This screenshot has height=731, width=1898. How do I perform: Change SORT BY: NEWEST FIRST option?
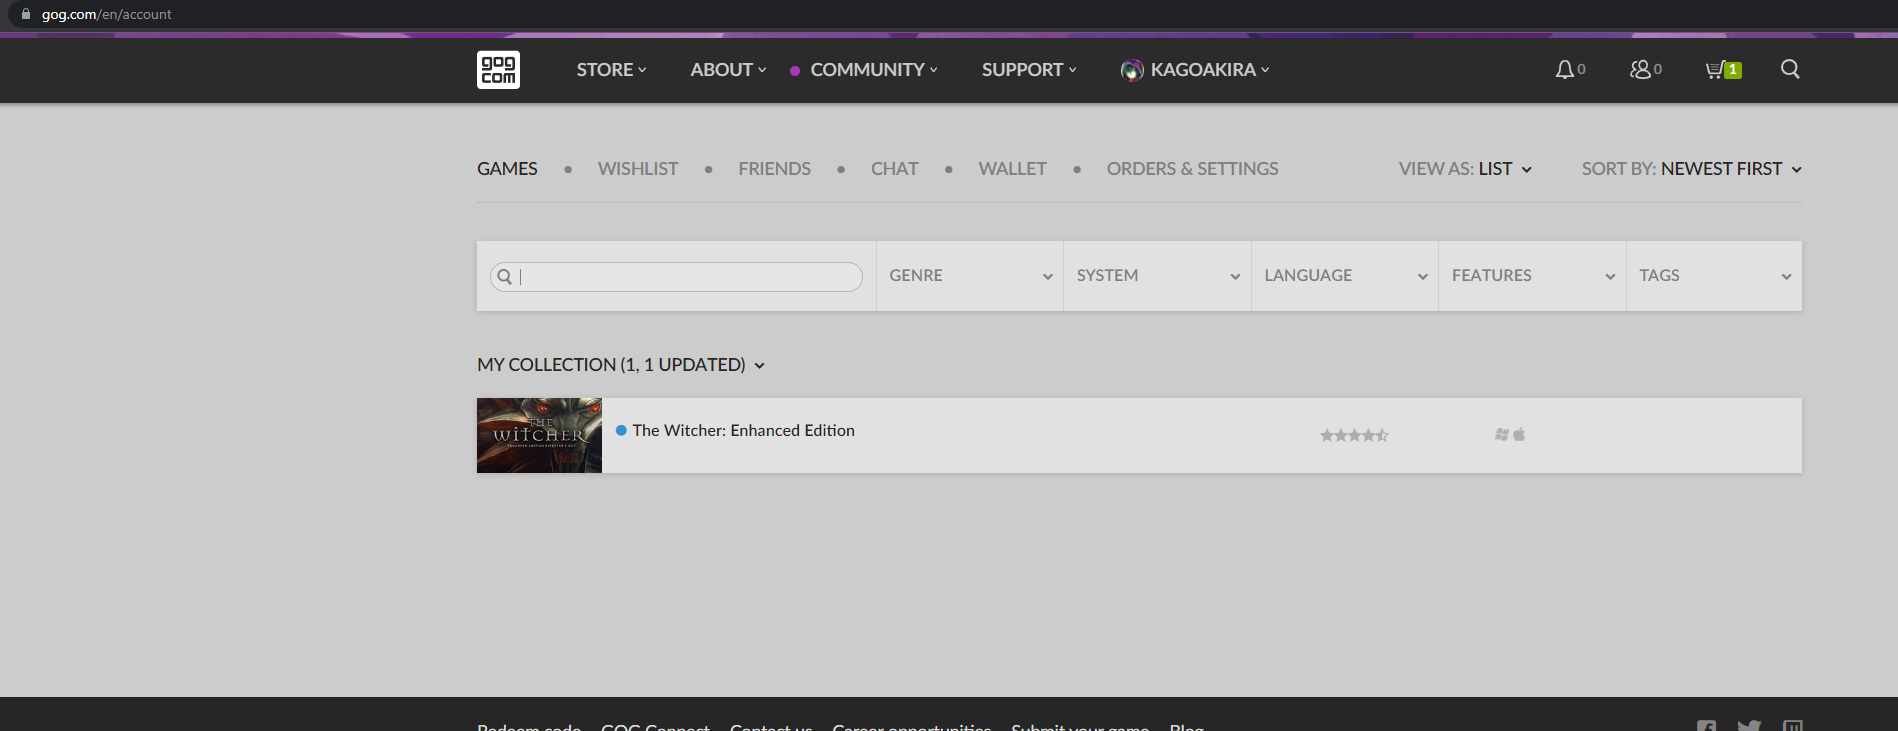(1692, 169)
